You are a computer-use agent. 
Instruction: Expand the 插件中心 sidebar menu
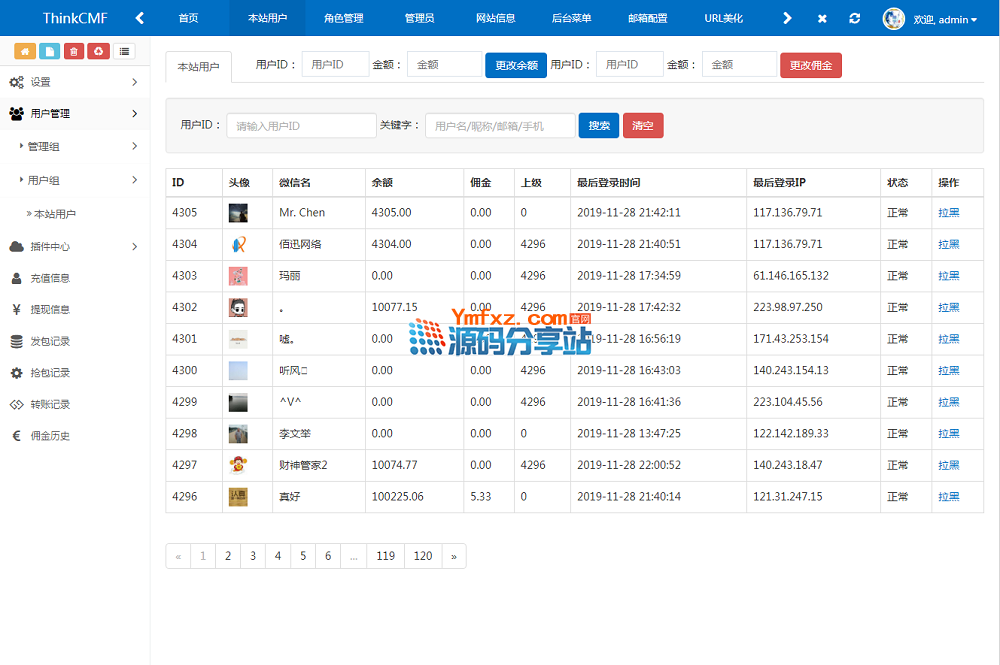(75, 246)
